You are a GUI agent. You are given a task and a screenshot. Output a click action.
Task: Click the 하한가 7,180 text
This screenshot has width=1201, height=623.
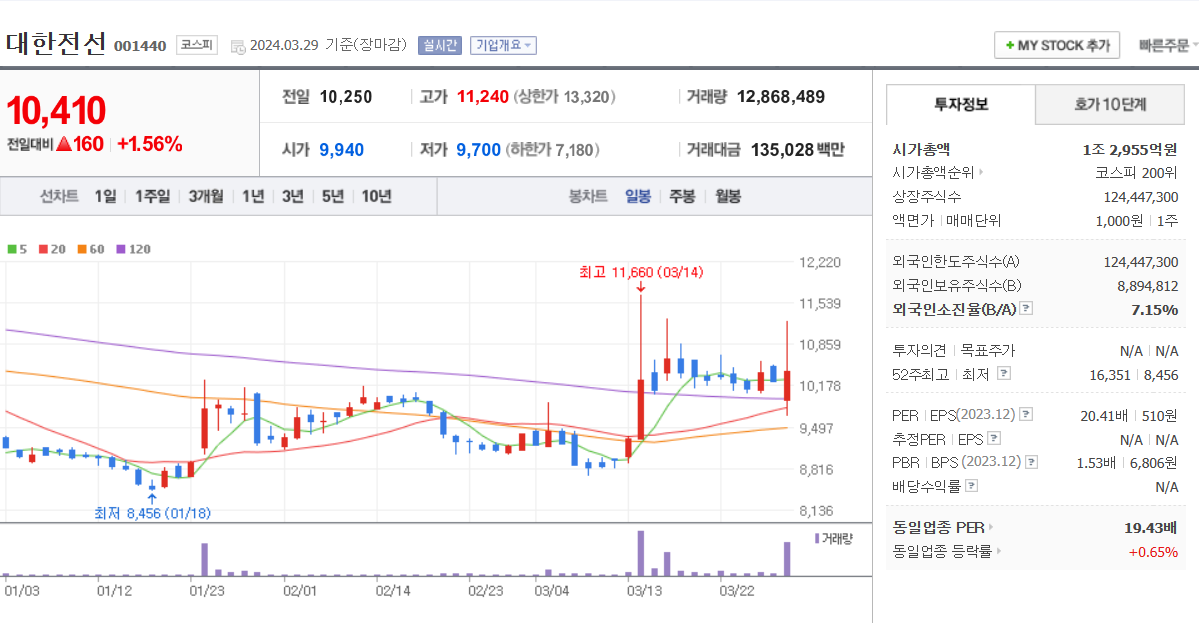click(553, 150)
